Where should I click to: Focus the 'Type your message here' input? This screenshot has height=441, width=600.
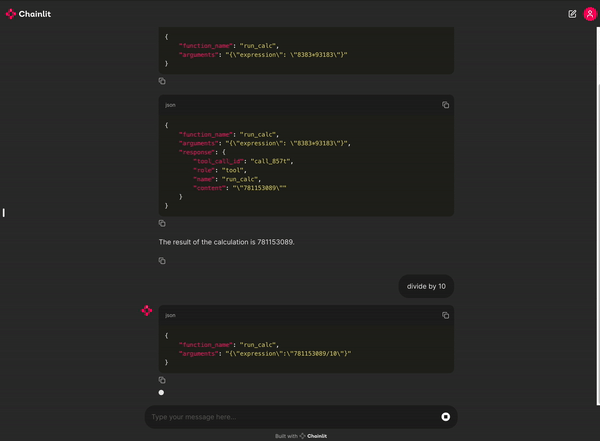pyautogui.click(x=293, y=417)
